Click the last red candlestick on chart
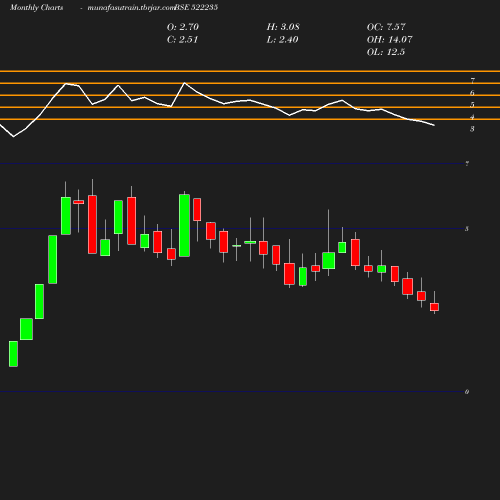This screenshot has width=500, height=500. pos(434,307)
